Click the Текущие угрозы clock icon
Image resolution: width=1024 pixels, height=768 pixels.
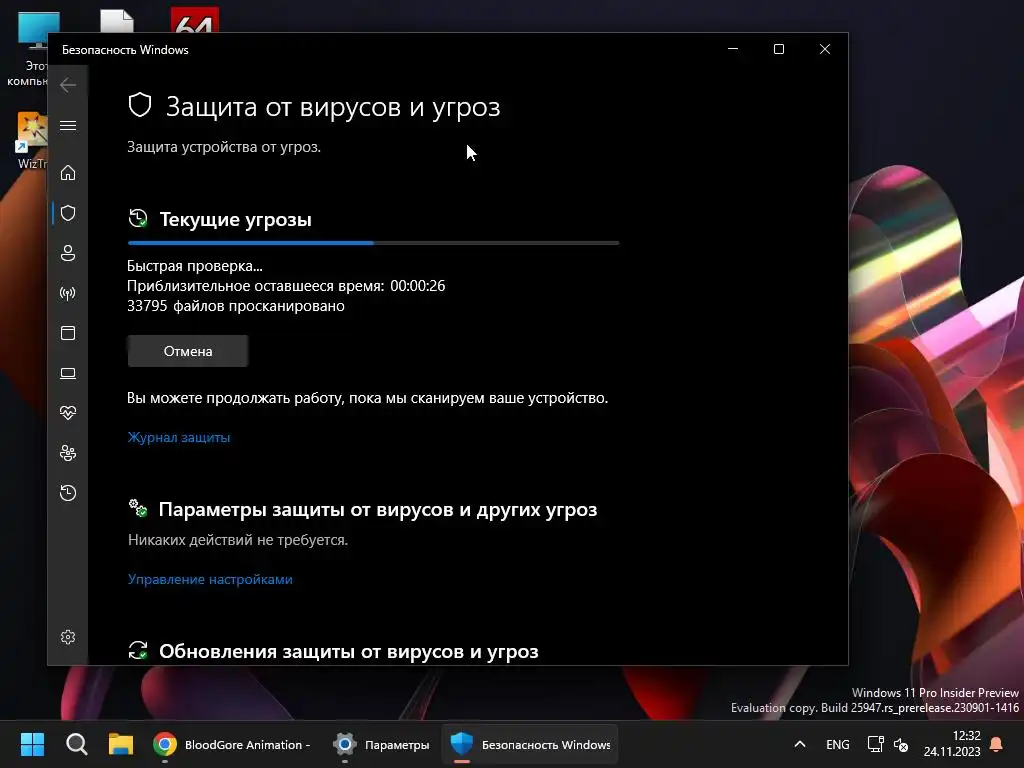(x=138, y=218)
